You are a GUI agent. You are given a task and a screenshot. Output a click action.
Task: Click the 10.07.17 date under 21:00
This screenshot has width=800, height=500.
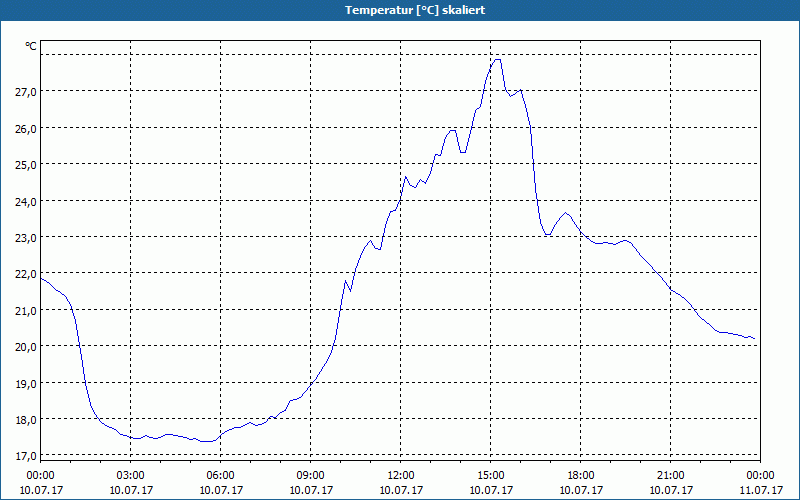[x=670, y=490]
